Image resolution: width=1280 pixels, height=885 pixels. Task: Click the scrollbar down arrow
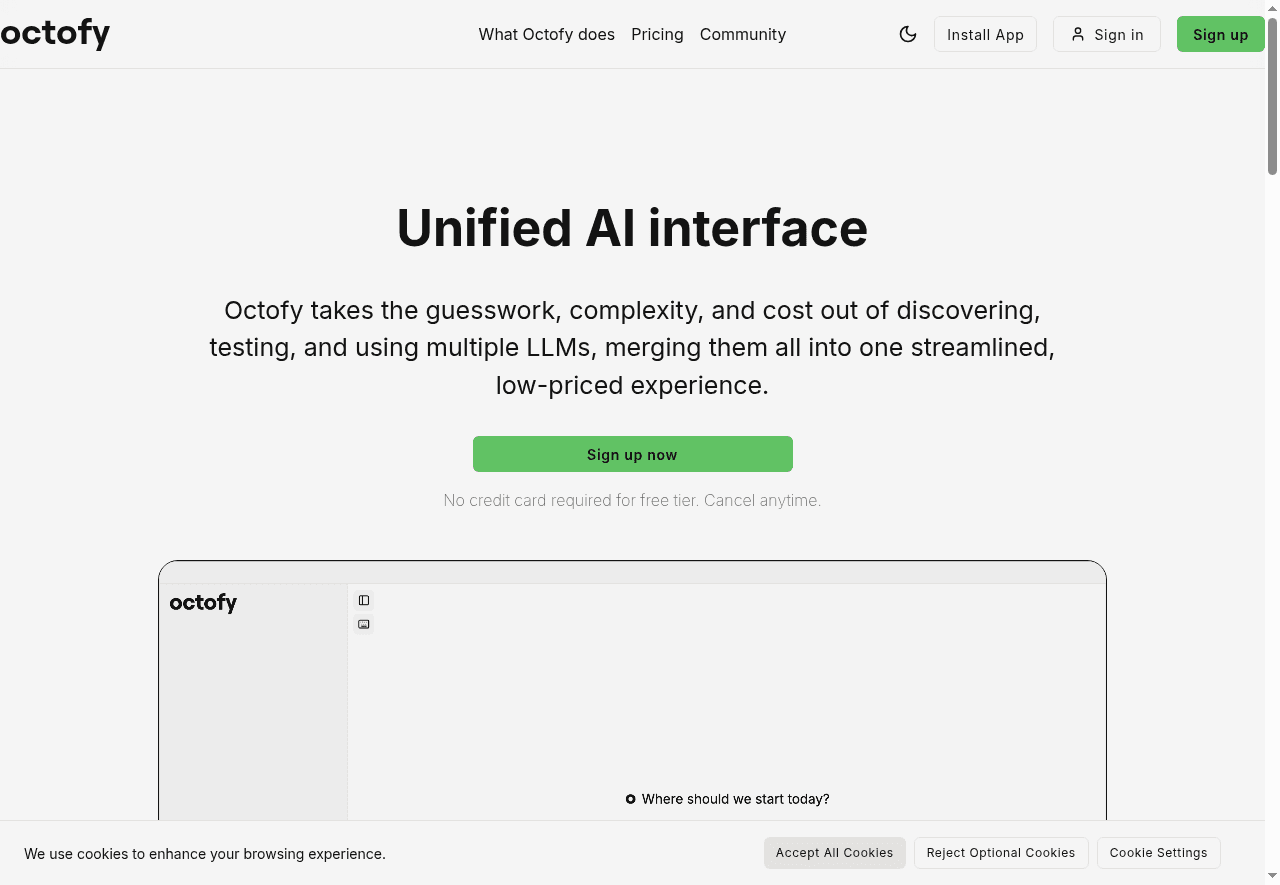click(x=1272, y=877)
